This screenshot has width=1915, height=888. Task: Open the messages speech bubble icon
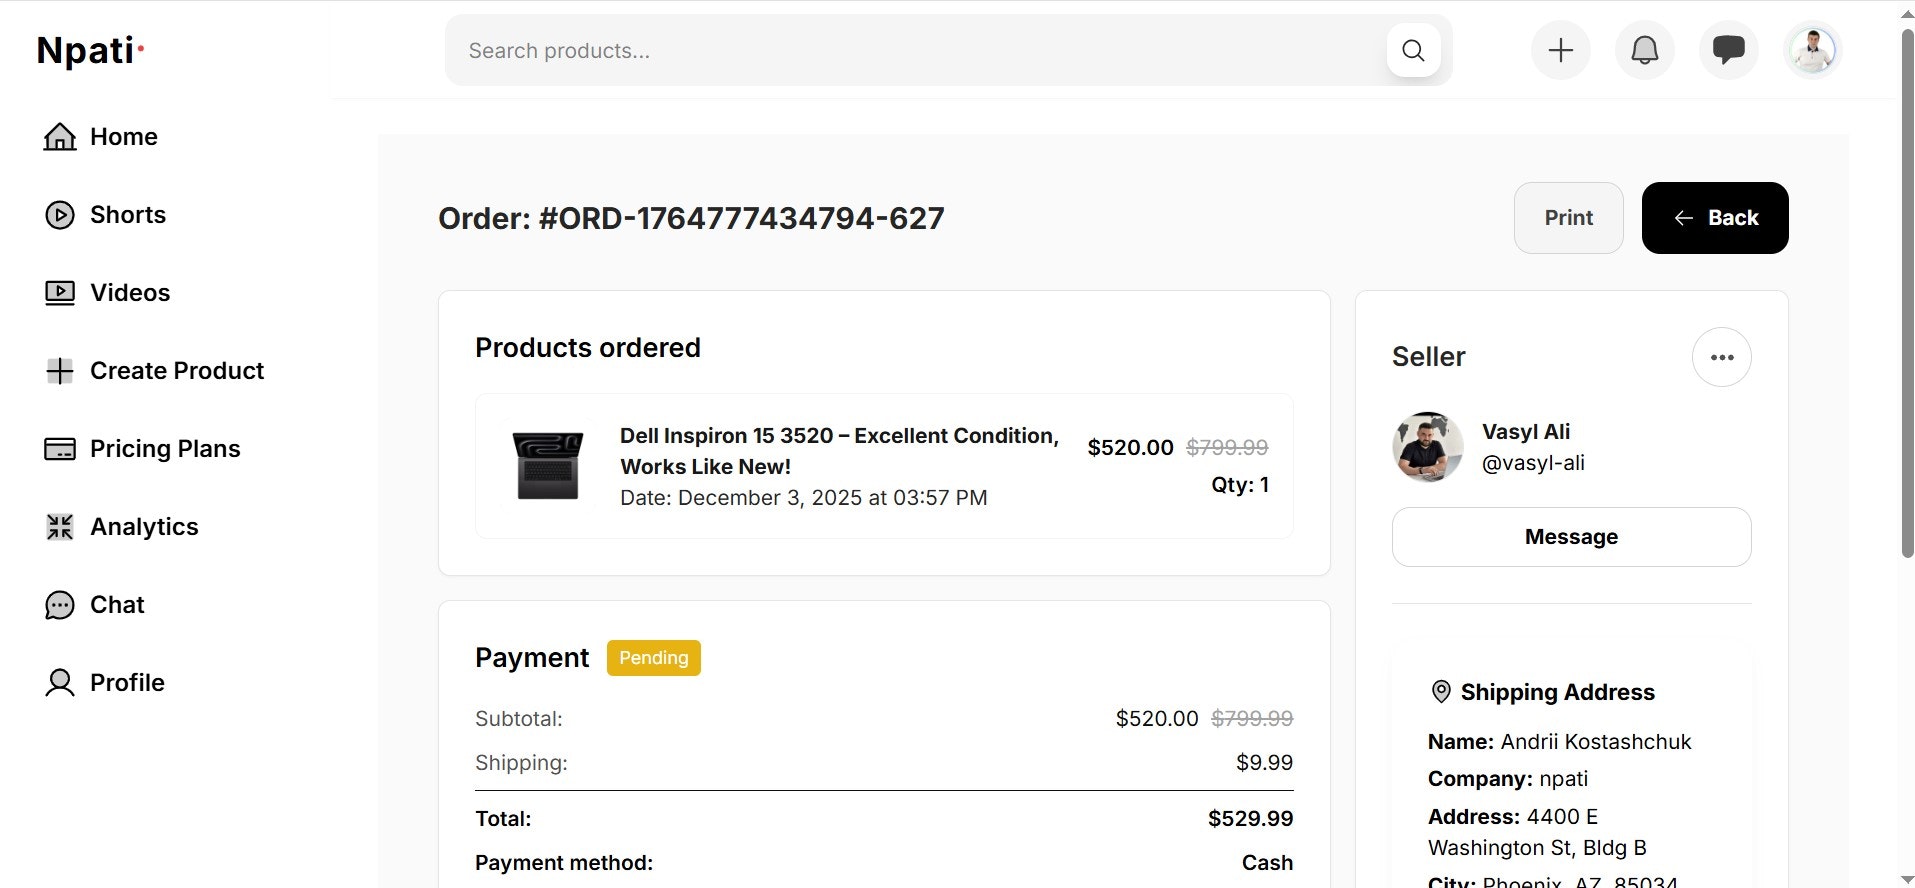coord(1728,50)
